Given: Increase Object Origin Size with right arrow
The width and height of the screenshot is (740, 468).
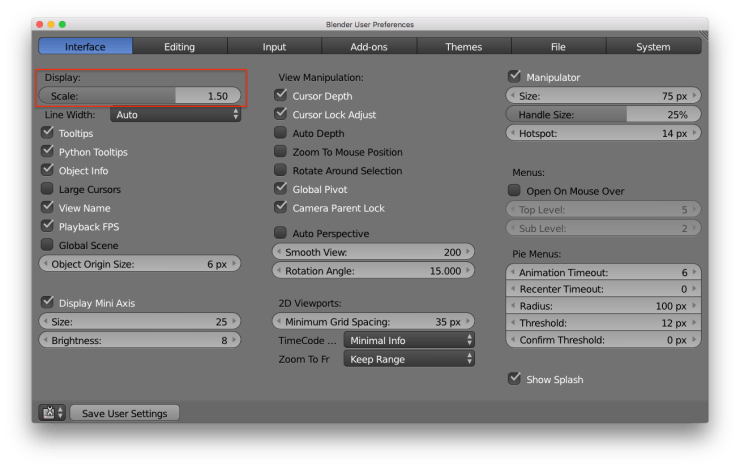Looking at the screenshot, I should point(234,264).
